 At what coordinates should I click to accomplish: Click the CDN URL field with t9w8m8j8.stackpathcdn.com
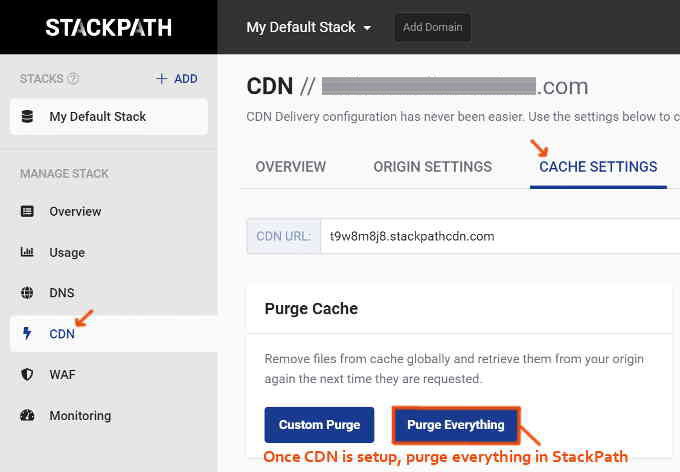point(500,236)
